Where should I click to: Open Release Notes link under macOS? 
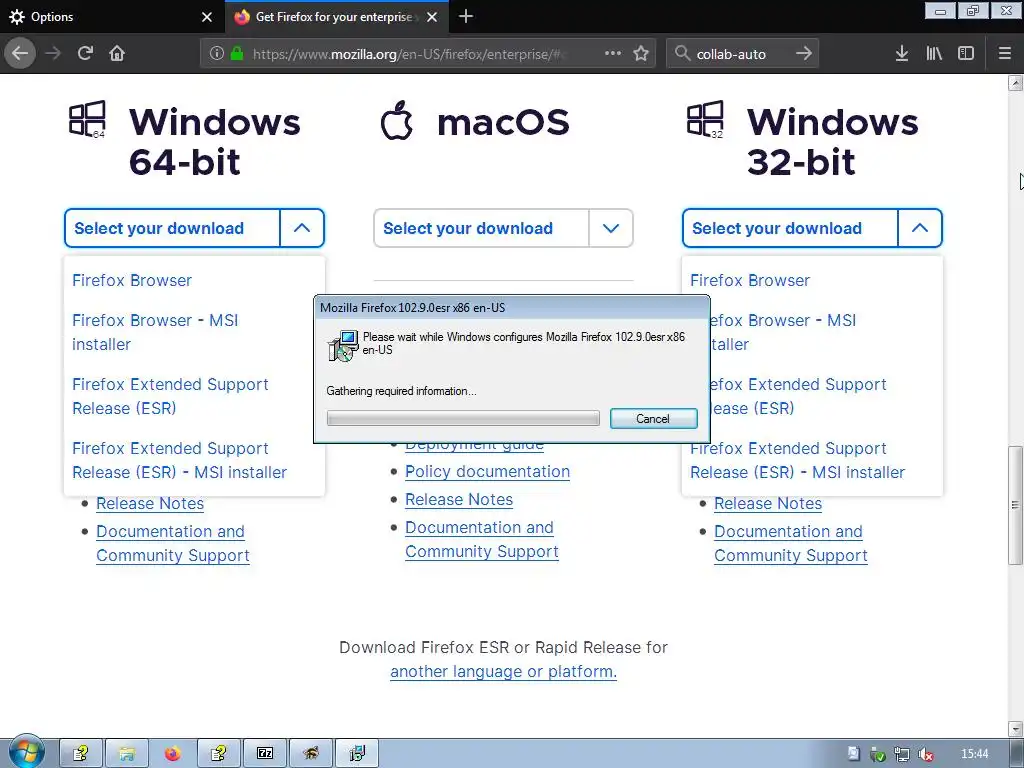click(x=459, y=500)
